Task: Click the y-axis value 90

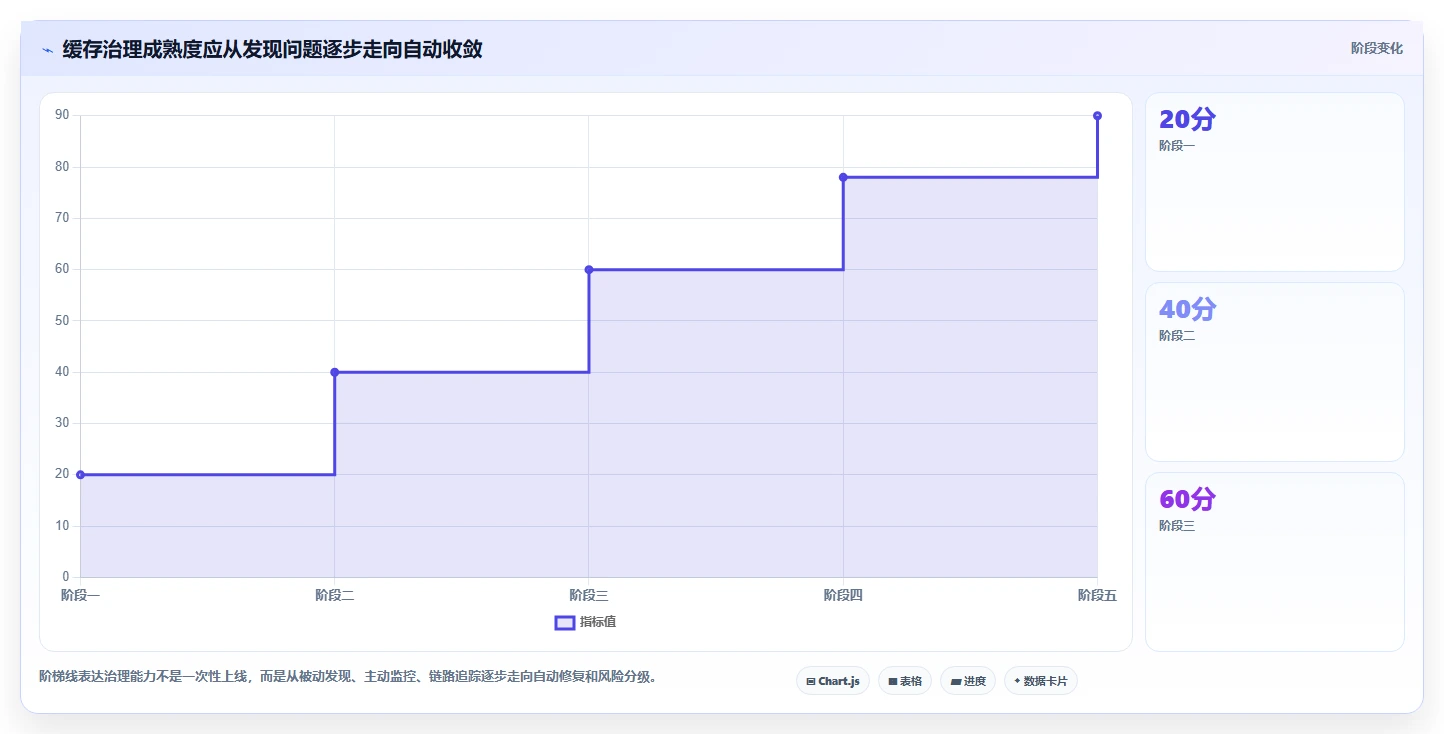Action: pos(62,115)
